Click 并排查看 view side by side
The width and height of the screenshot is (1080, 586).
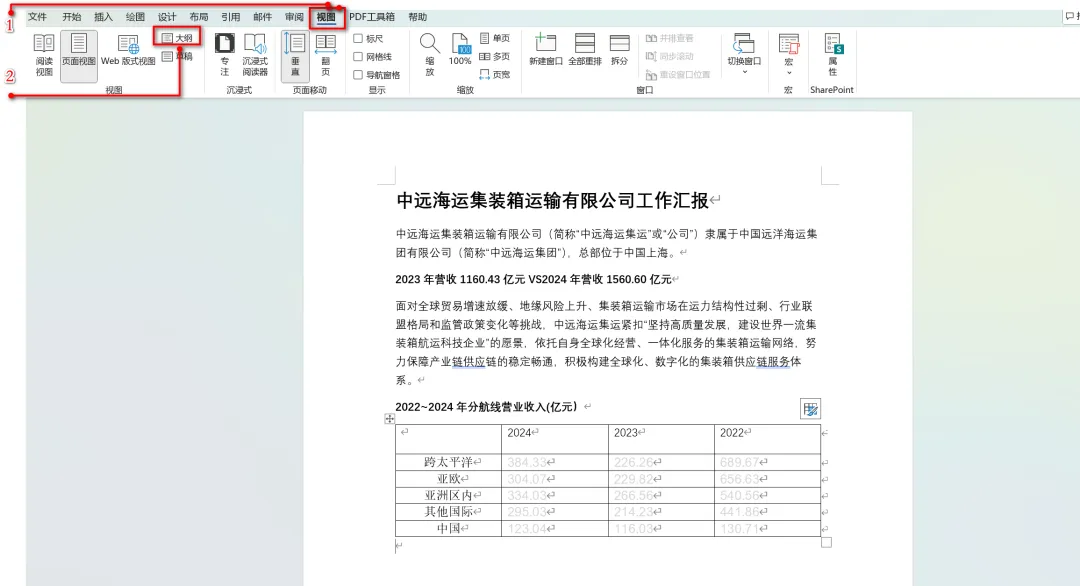pos(669,39)
